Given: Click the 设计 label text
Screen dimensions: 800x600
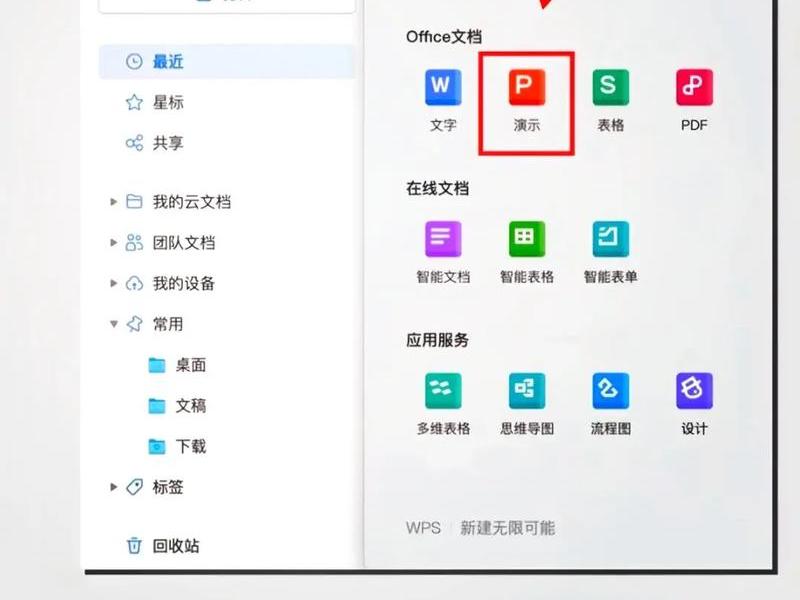Looking at the screenshot, I should pyautogui.click(x=694, y=429).
